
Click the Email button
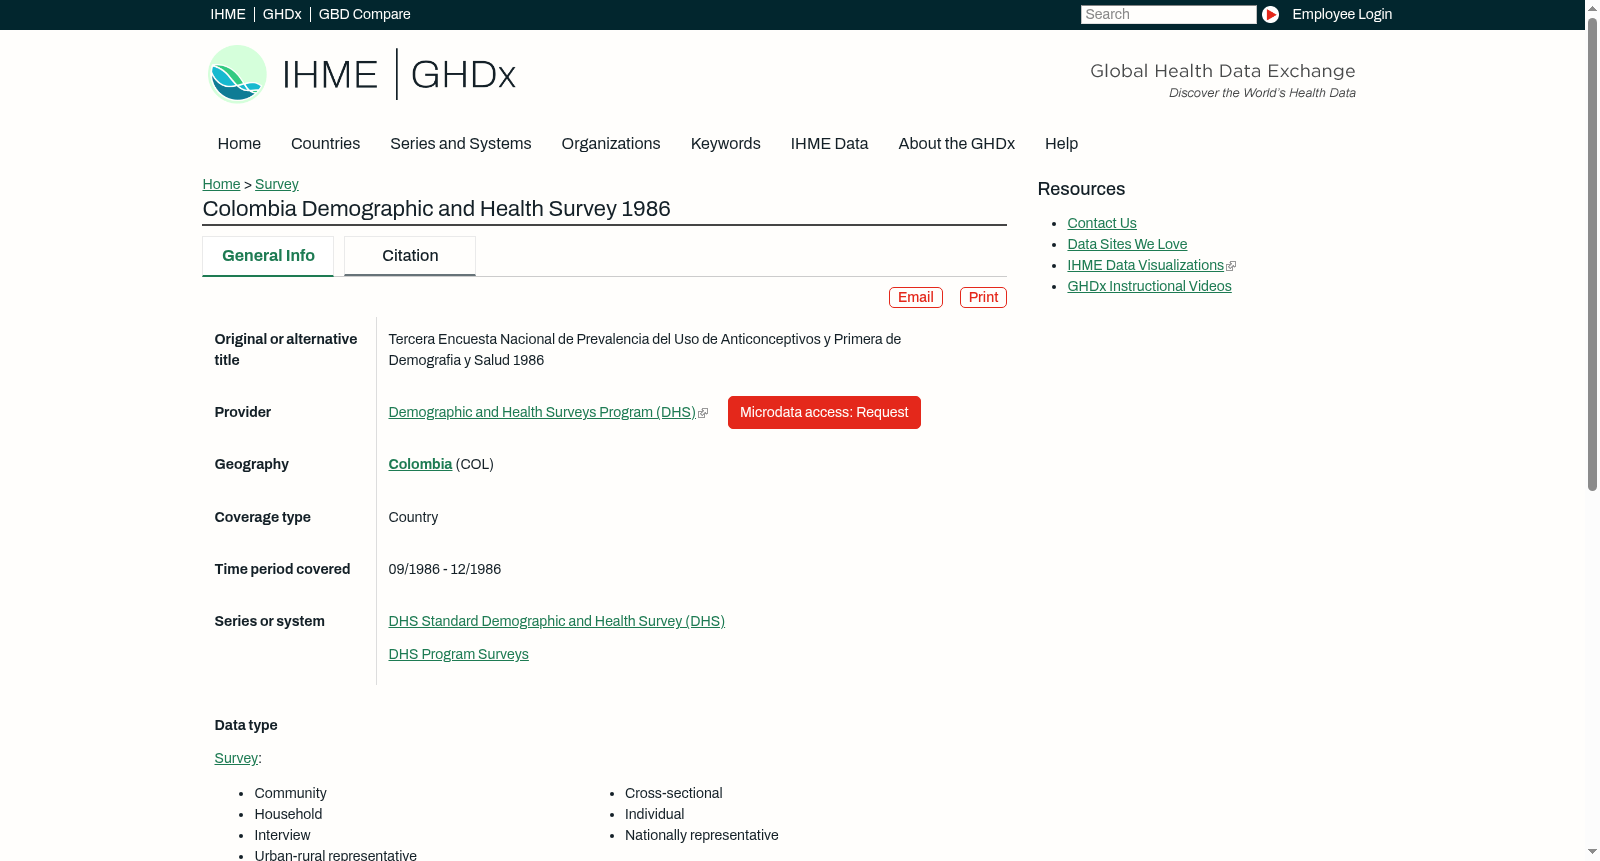[916, 297]
